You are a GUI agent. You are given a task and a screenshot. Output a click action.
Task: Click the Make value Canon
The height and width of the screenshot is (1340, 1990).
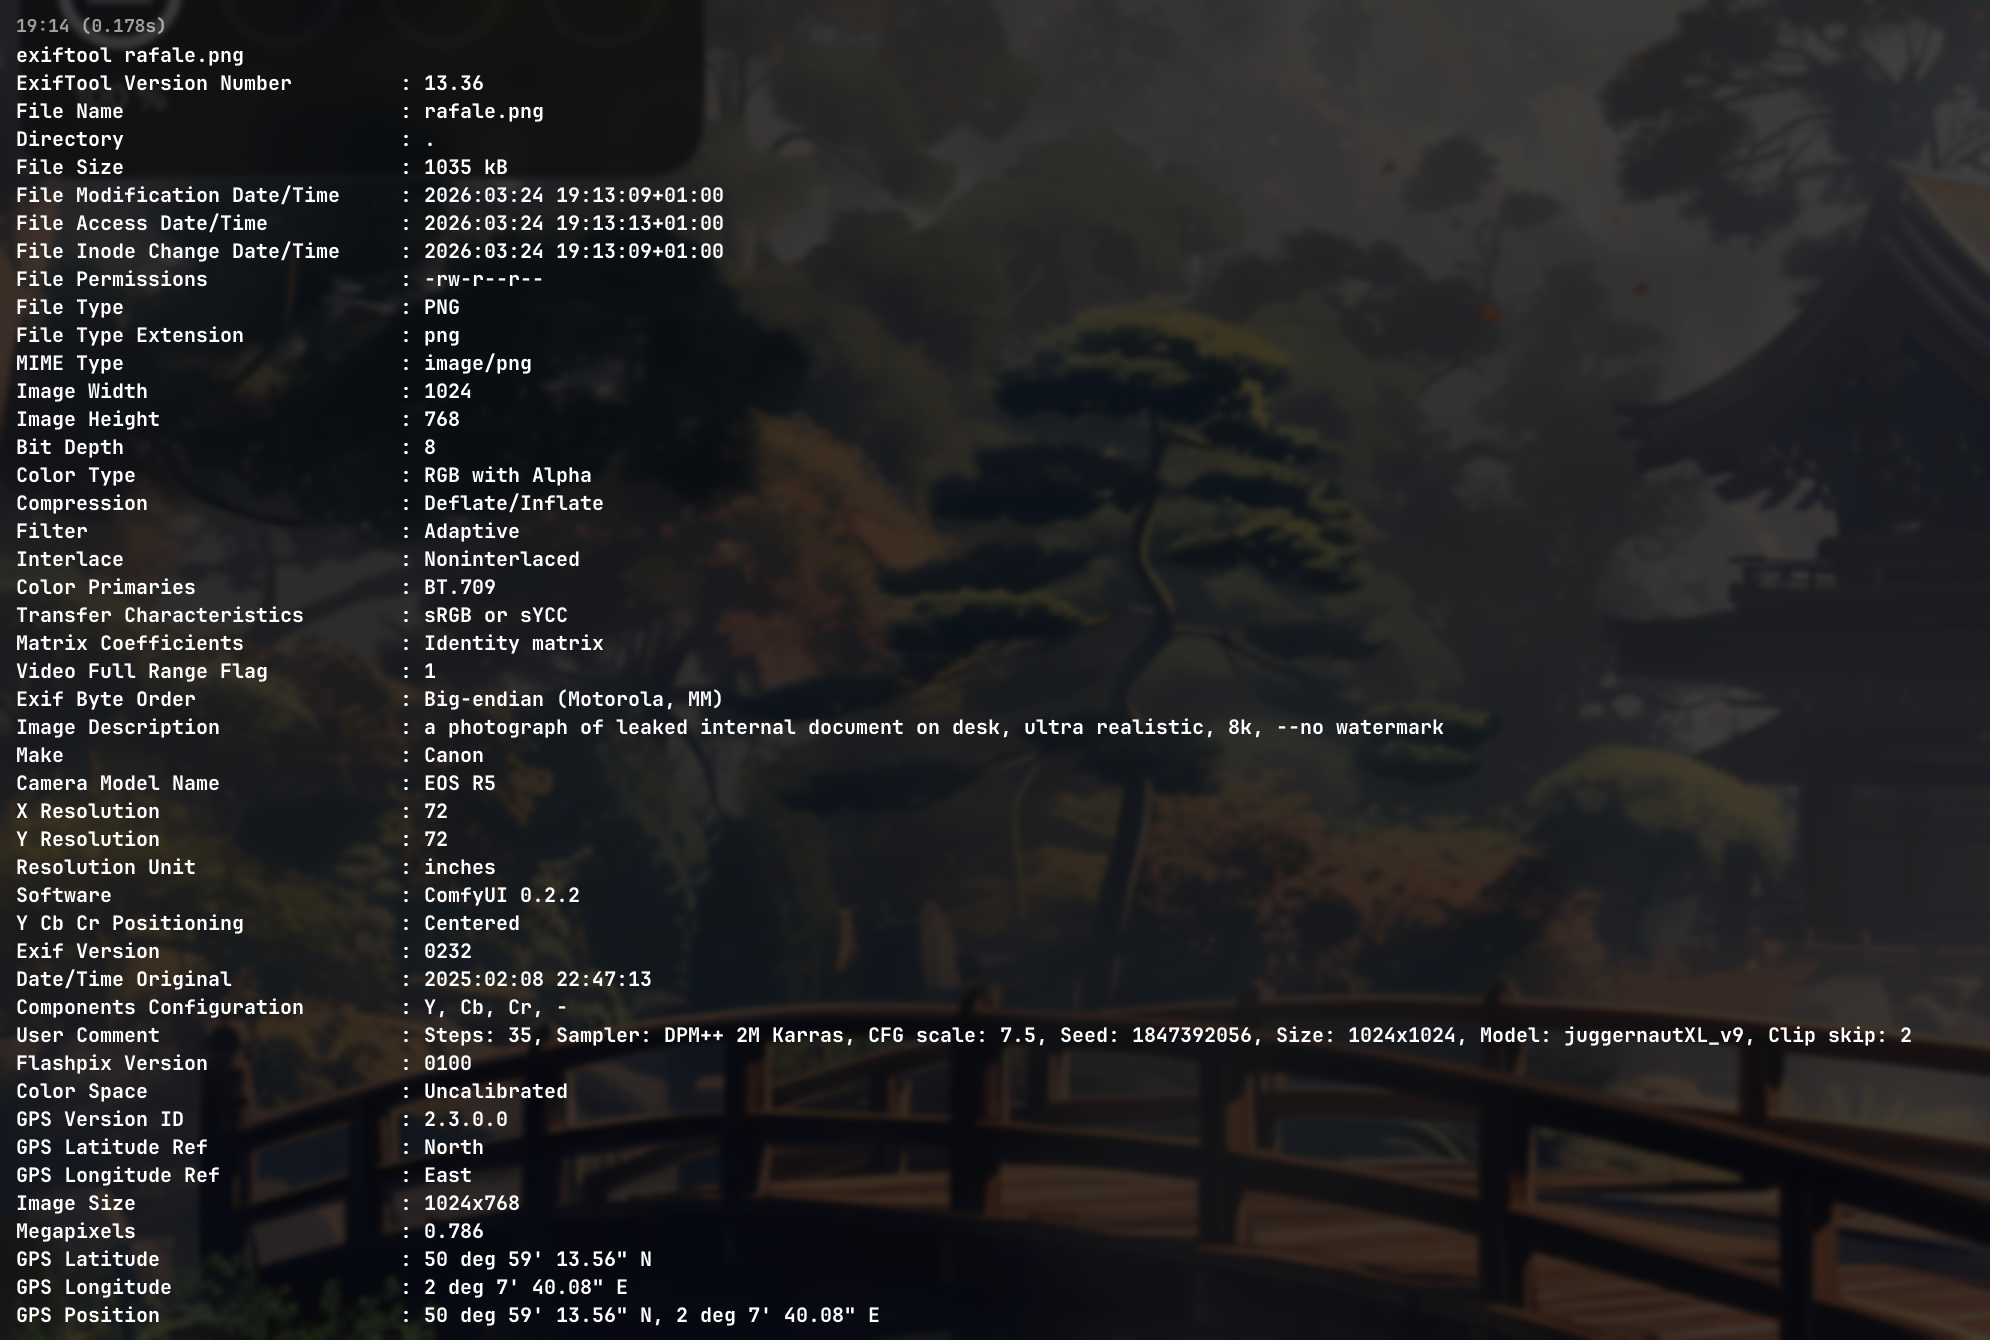[454, 756]
